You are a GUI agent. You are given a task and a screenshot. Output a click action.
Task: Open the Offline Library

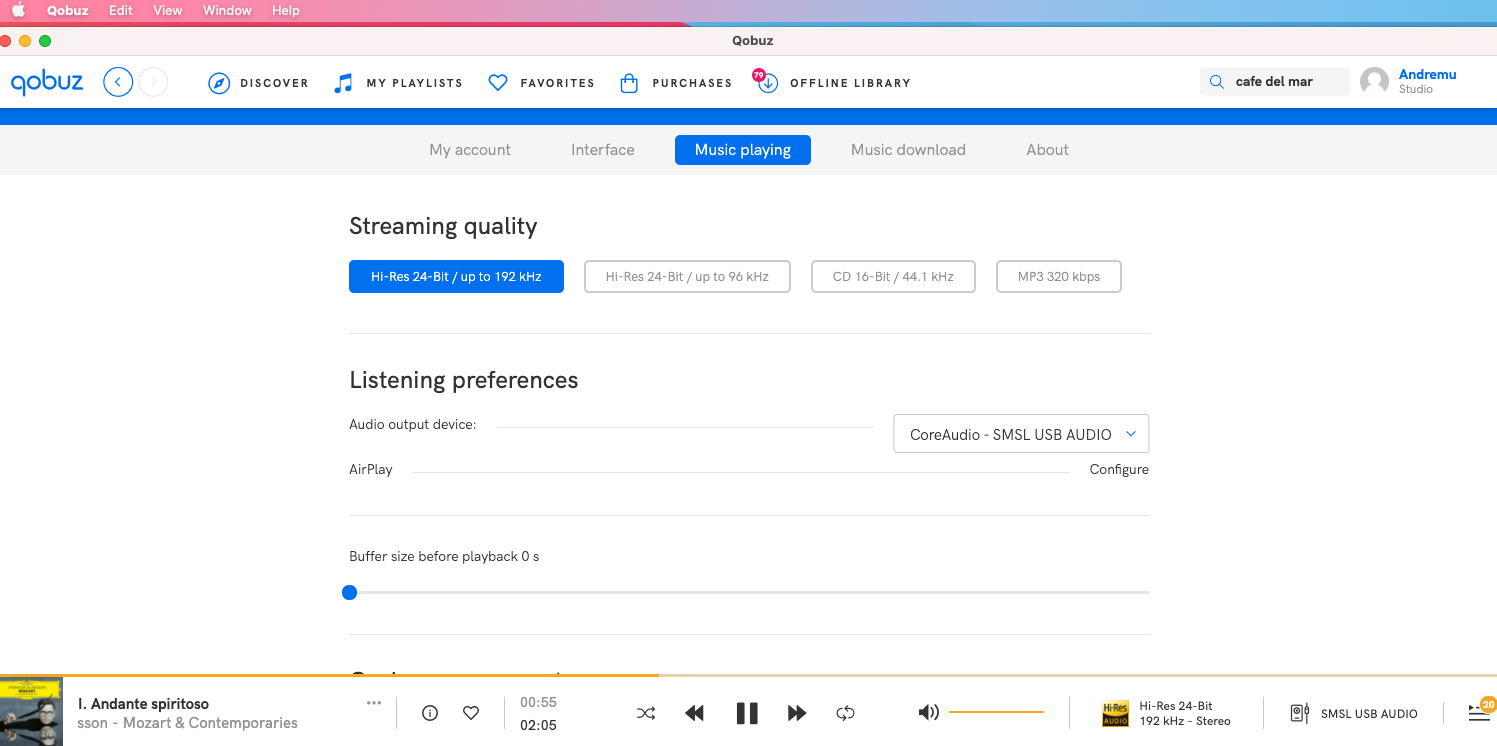832,83
